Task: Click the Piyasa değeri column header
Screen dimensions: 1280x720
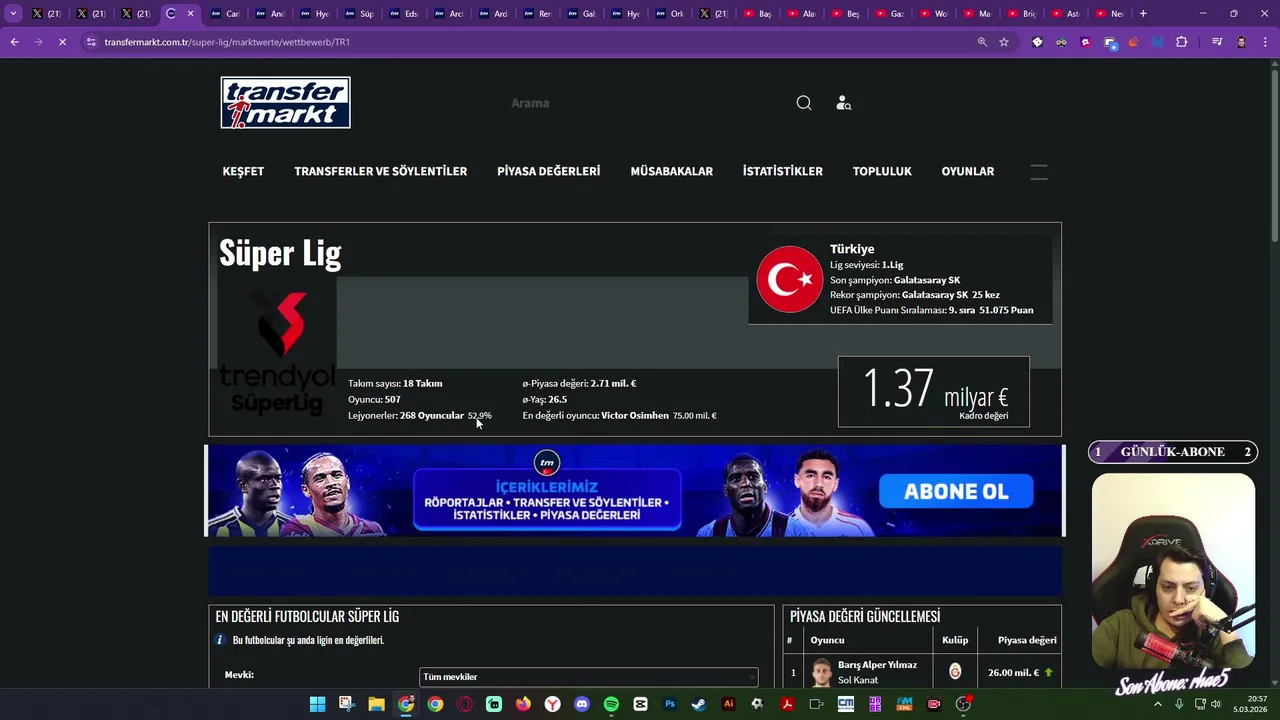Action: 1027,640
